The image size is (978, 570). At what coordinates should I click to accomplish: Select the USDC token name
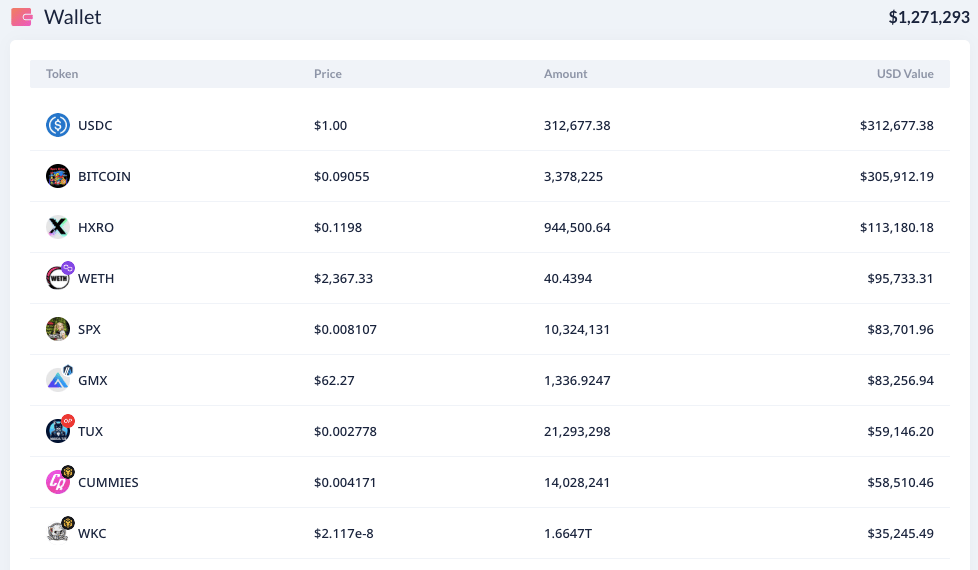point(95,125)
